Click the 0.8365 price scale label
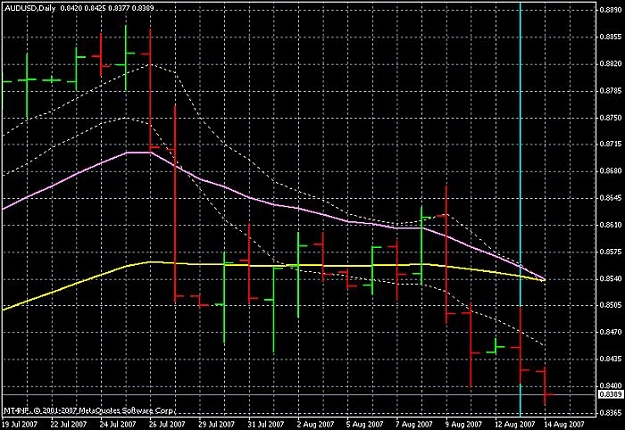Image resolution: width=625 pixels, height=430 pixels. pos(611,412)
